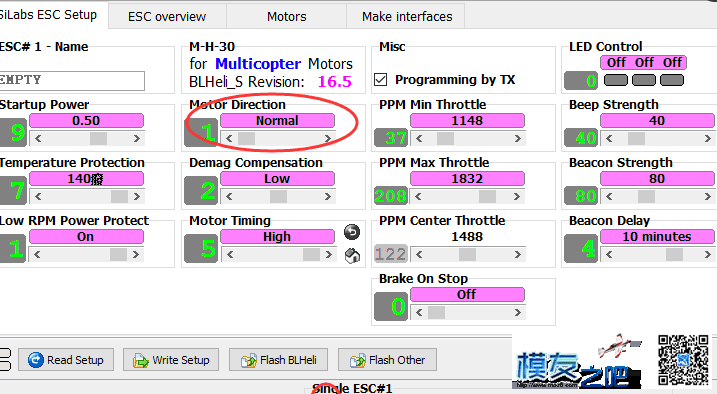Open the Make interfaces tab
This screenshot has height=394, width=717.
407,17
